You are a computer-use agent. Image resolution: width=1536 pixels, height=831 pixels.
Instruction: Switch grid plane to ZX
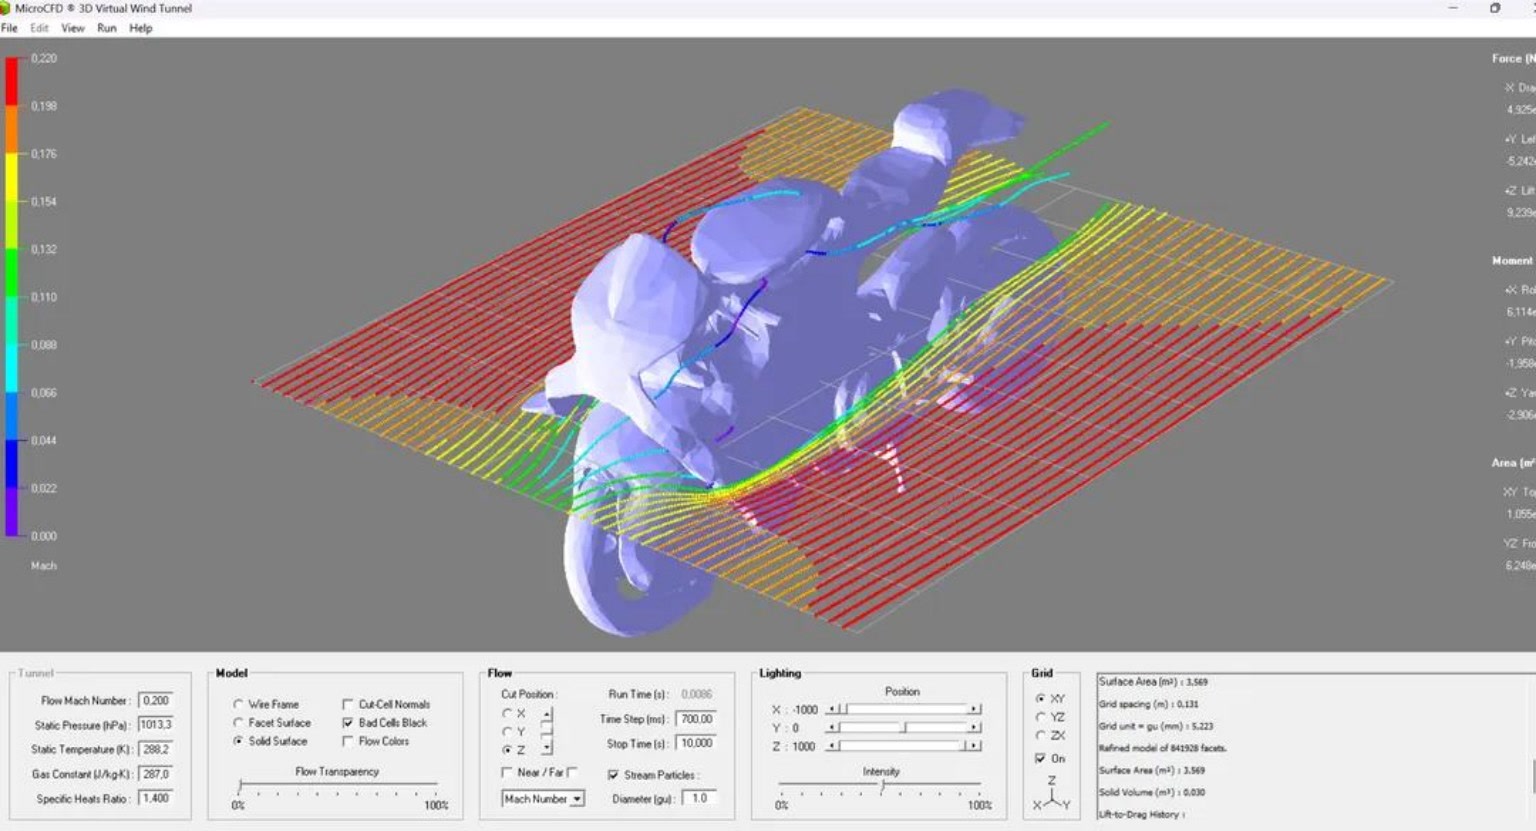(1040, 735)
